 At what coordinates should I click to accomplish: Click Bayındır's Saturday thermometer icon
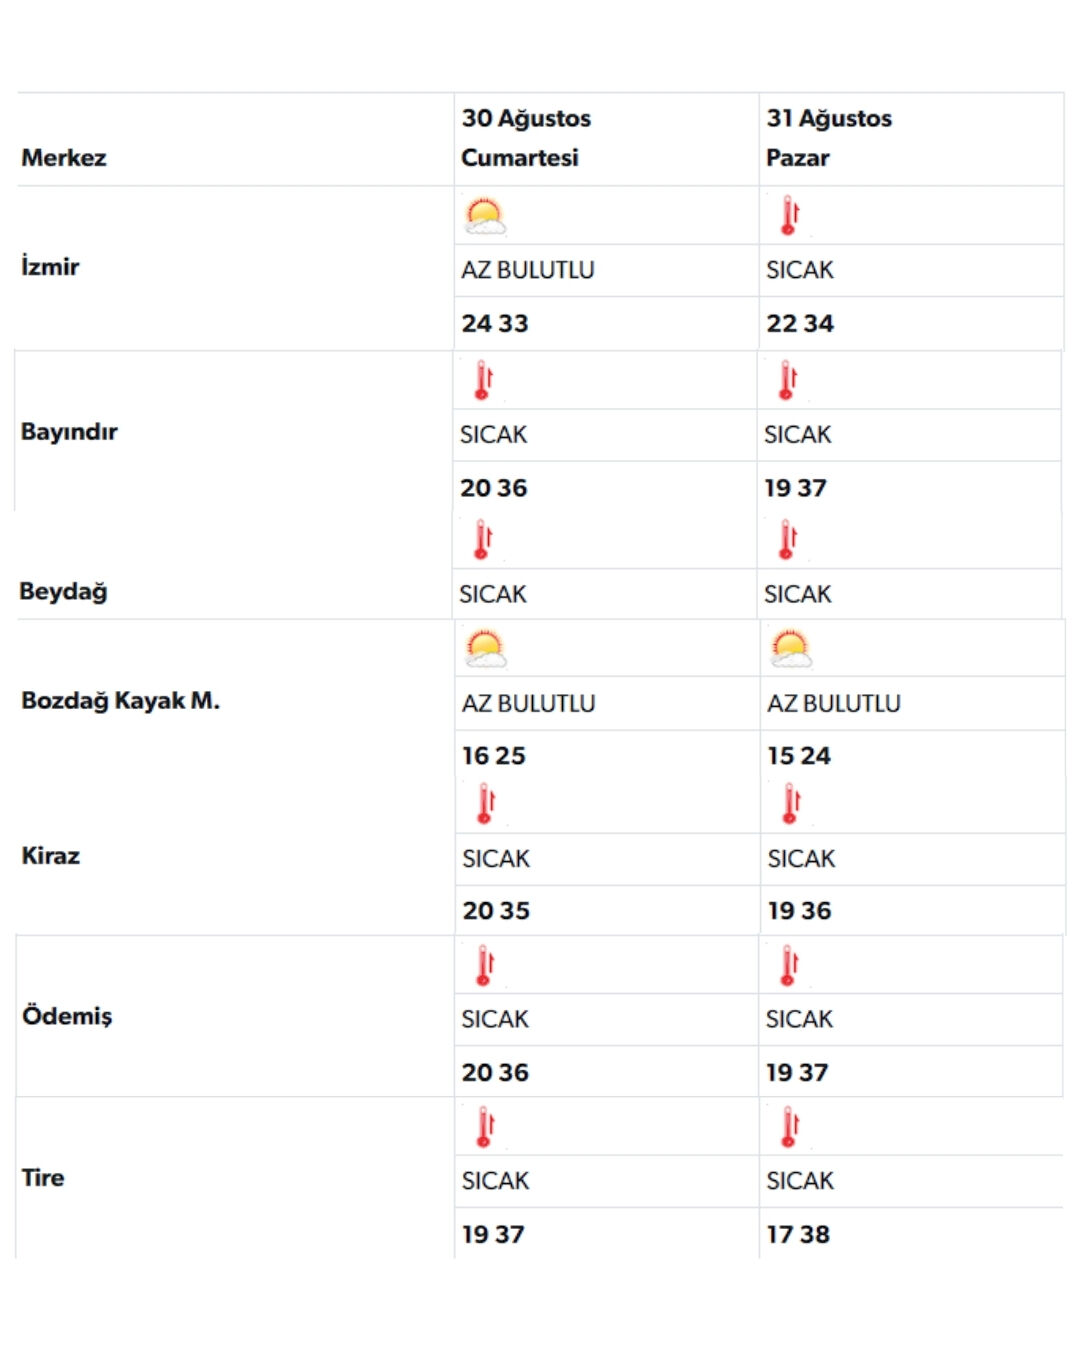tap(484, 381)
